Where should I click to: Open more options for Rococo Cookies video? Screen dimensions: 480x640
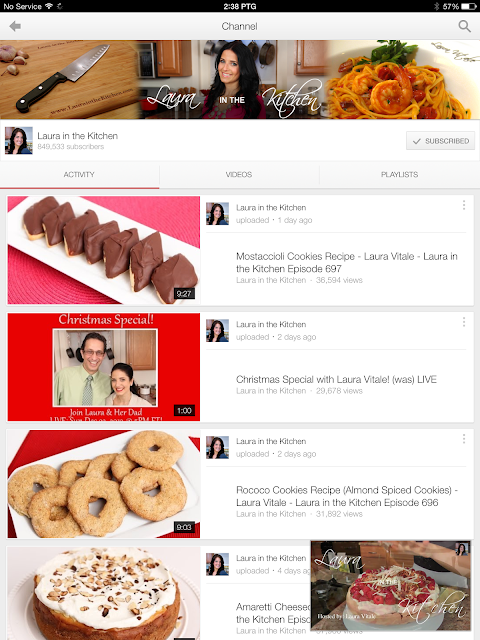pyautogui.click(x=464, y=439)
